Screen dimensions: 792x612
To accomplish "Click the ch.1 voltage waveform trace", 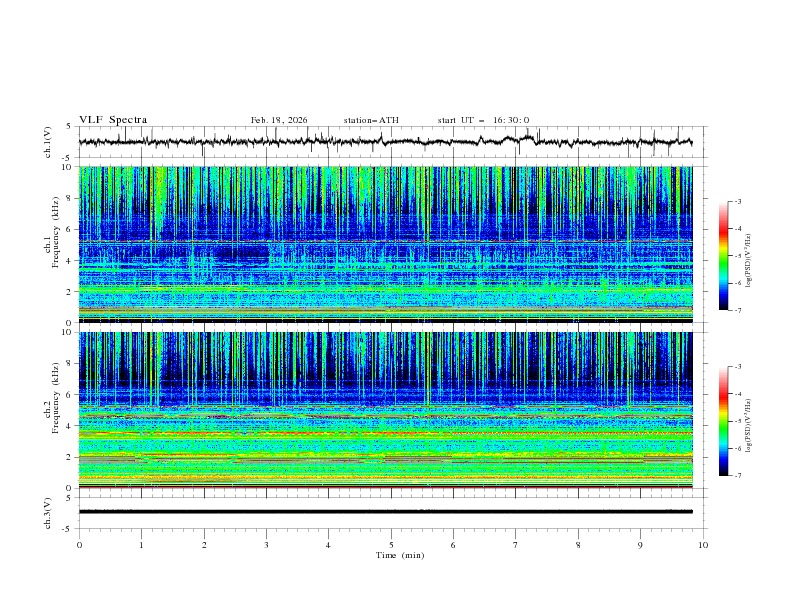I will click(x=385, y=142).
